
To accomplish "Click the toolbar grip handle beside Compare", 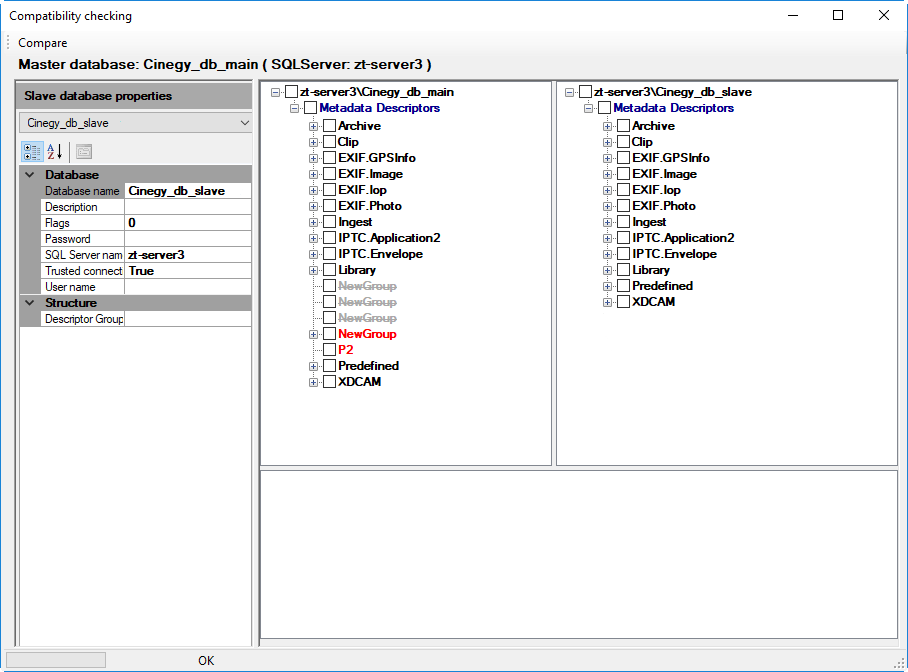I will 8,42.
